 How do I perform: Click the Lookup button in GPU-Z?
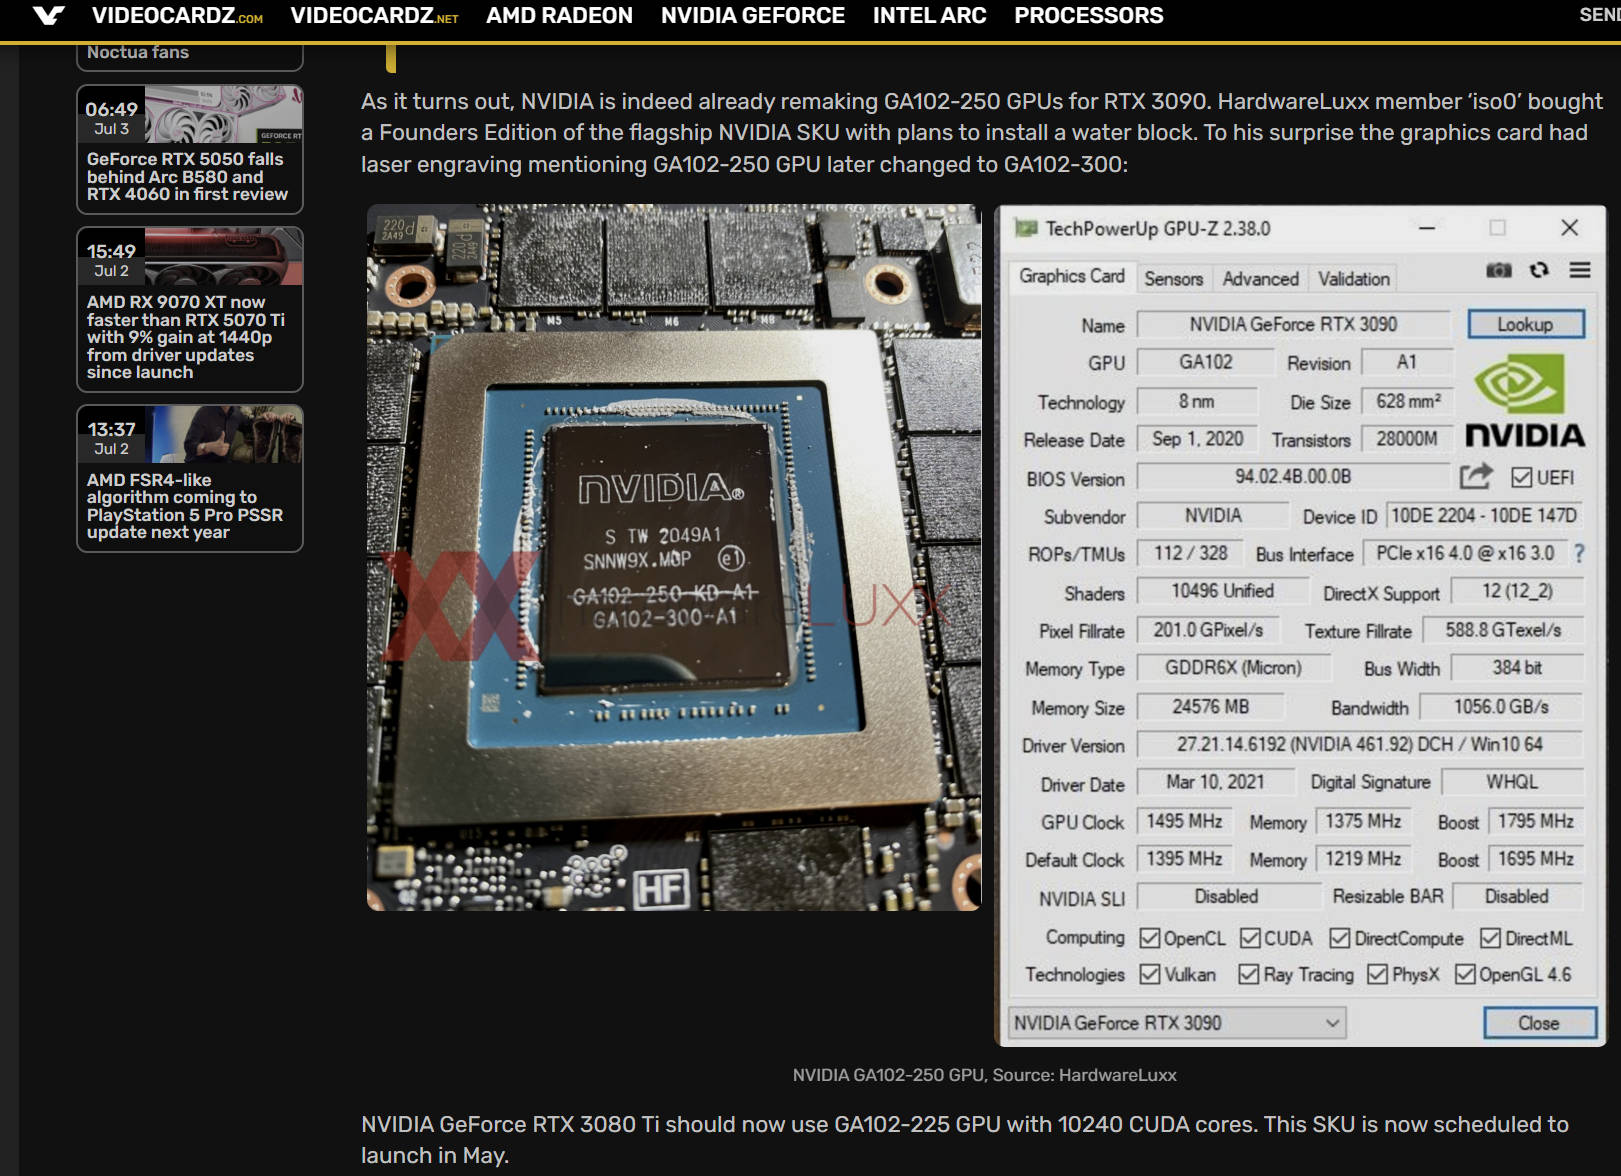point(1525,324)
